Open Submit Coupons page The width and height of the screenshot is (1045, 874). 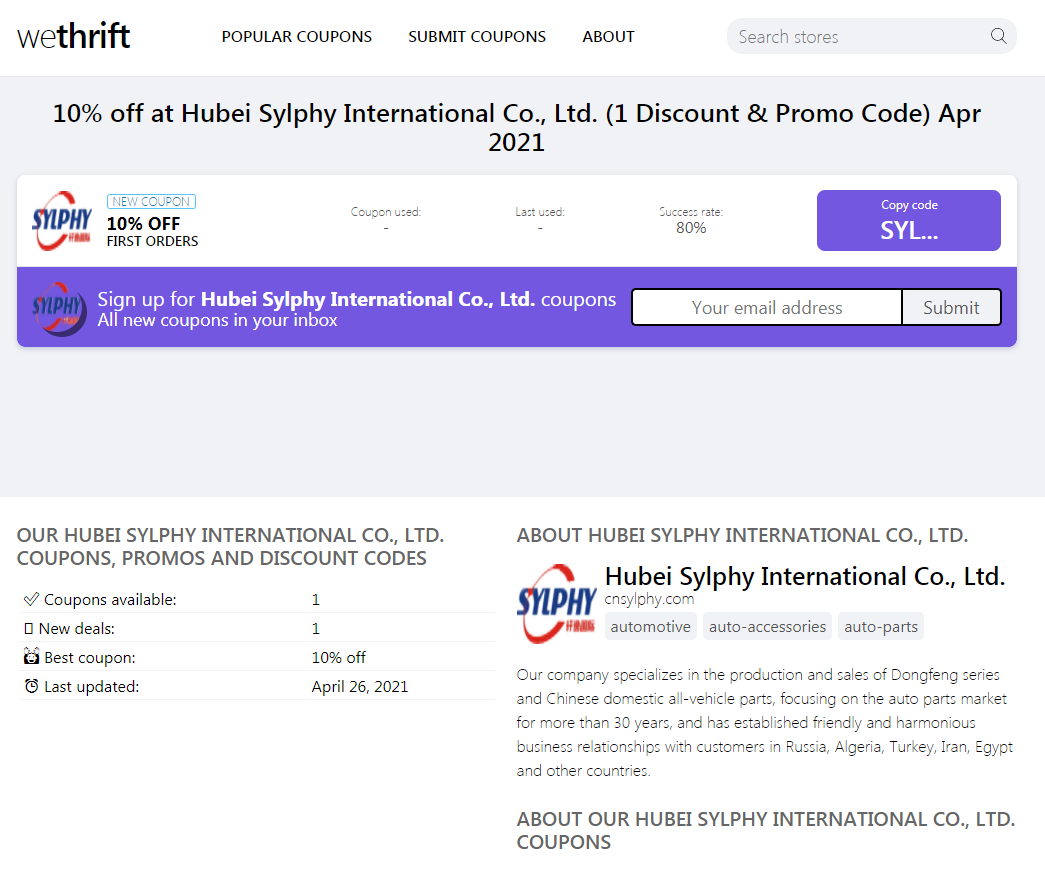(477, 37)
